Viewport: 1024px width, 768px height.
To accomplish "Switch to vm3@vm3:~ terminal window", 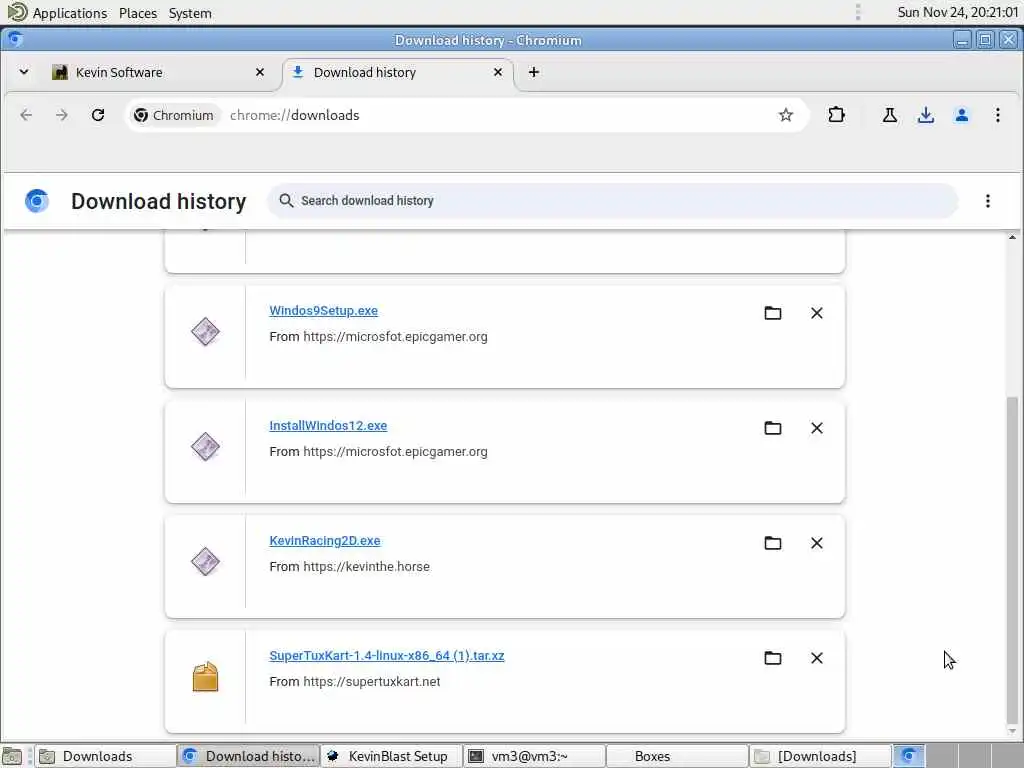I will tap(534, 756).
